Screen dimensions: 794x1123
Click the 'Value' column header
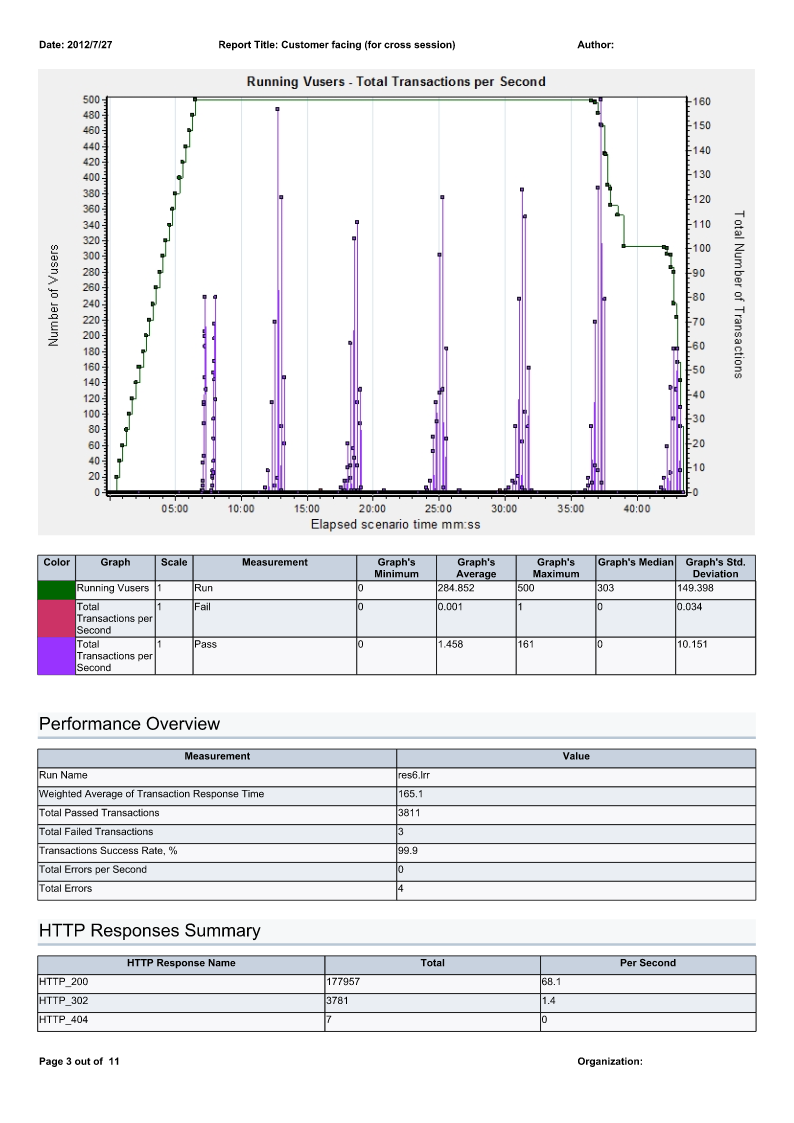coord(576,756)
